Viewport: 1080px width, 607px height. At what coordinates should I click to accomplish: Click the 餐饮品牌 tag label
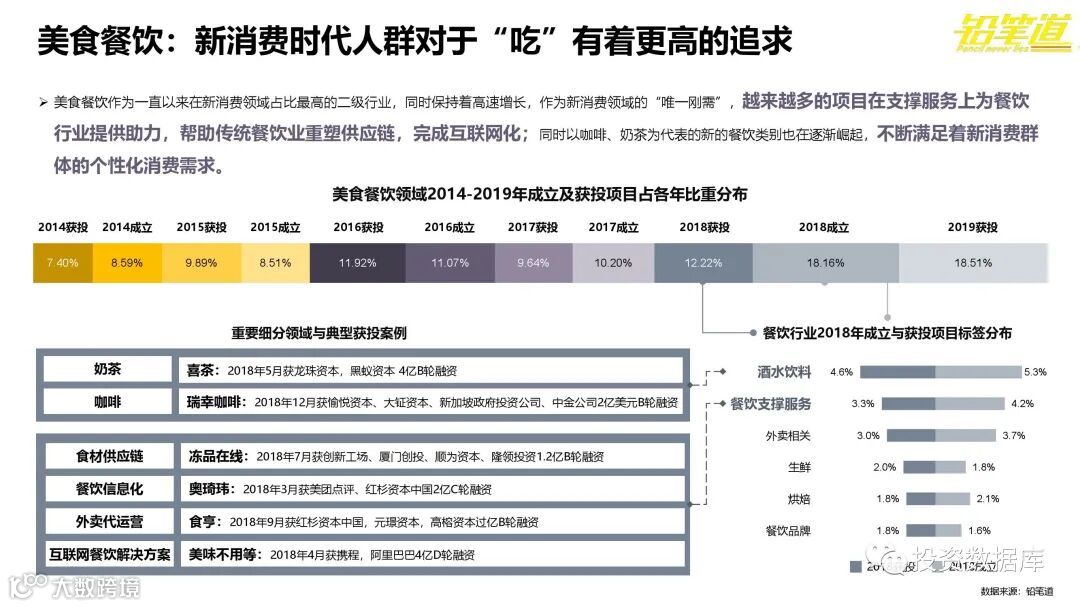tap(788, 531)
